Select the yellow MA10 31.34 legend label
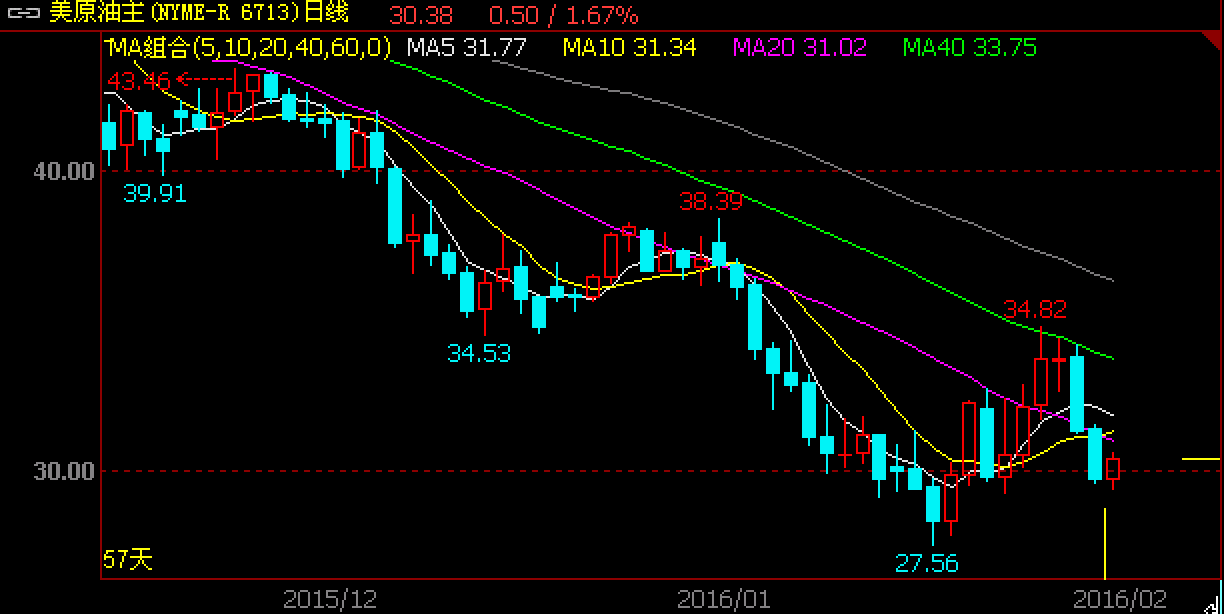This screenshot has width=1224, height=614. coord(629,47)
